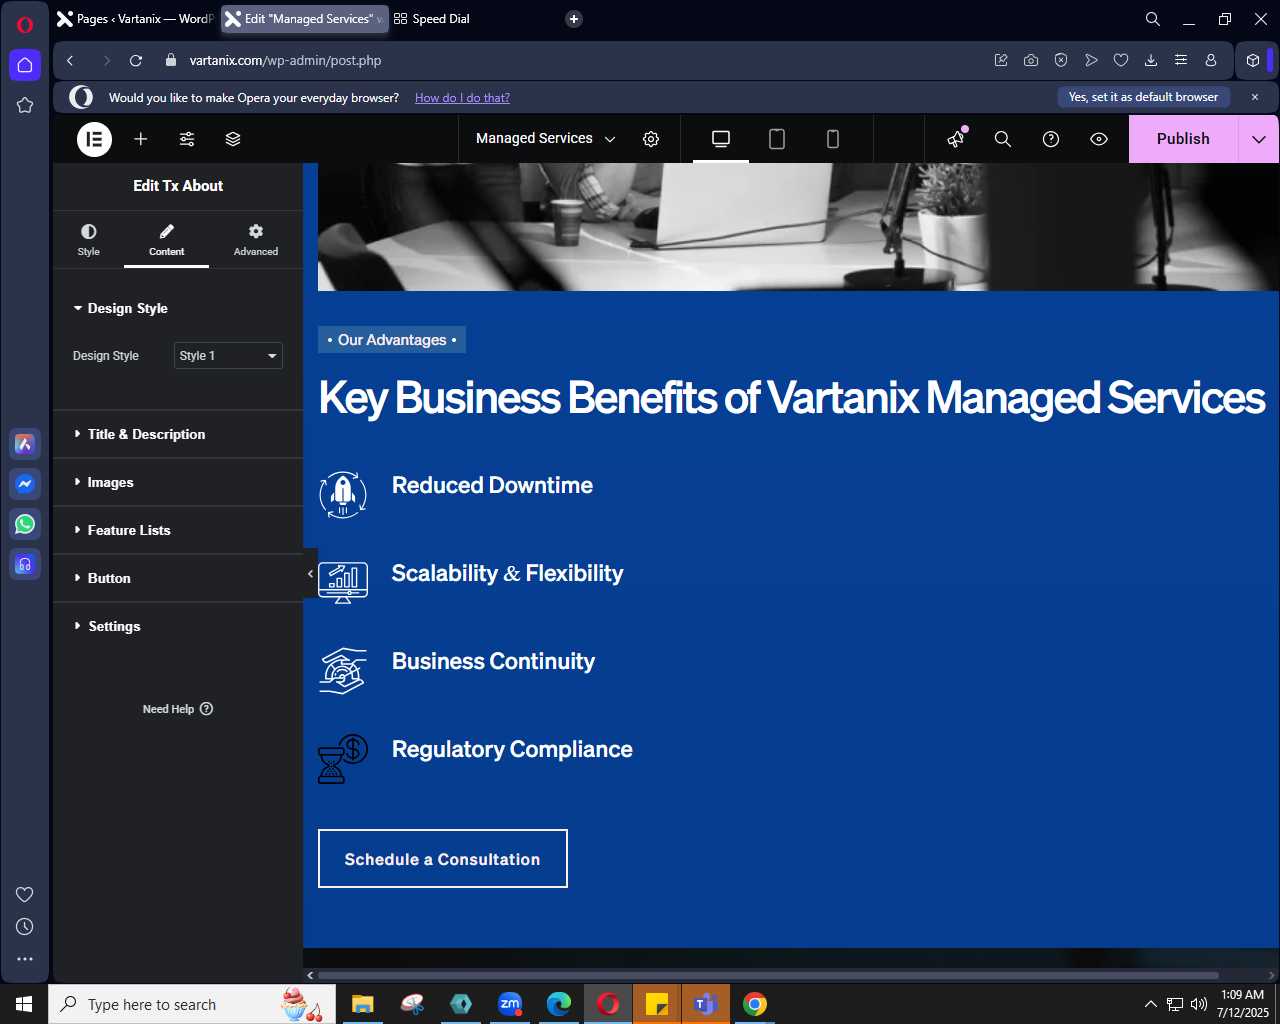Select the Key Business Benefits heading
The height and width of the screenshot is (1024, 1280).
(792, 398)
